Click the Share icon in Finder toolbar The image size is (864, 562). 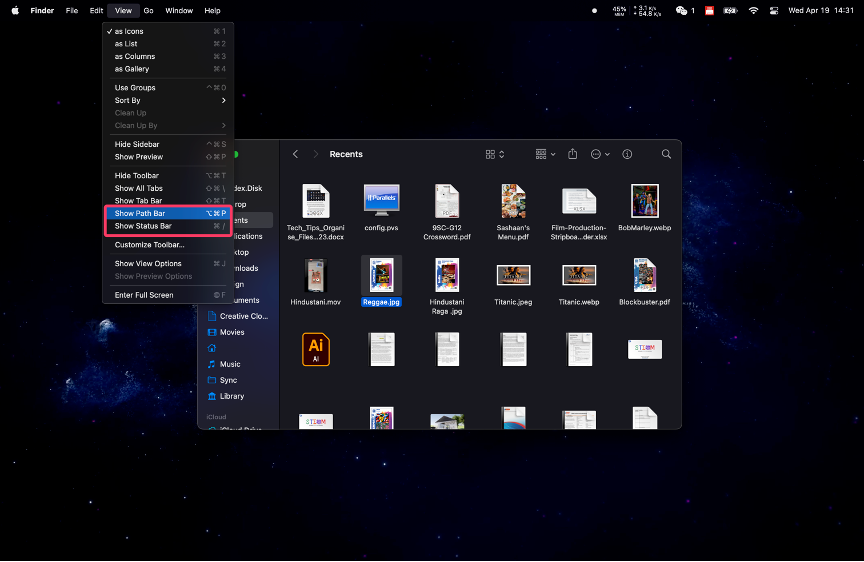pyautogui.click(x=573, y=154)
